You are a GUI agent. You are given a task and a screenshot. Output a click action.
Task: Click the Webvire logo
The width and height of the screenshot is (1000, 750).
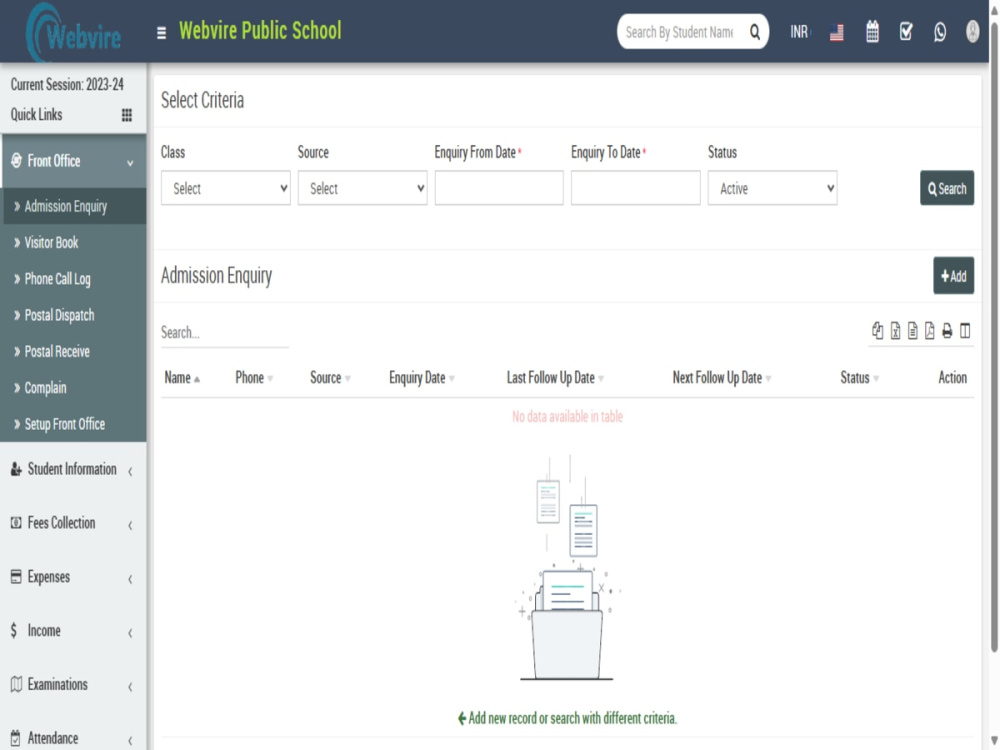tap(74, 33)
